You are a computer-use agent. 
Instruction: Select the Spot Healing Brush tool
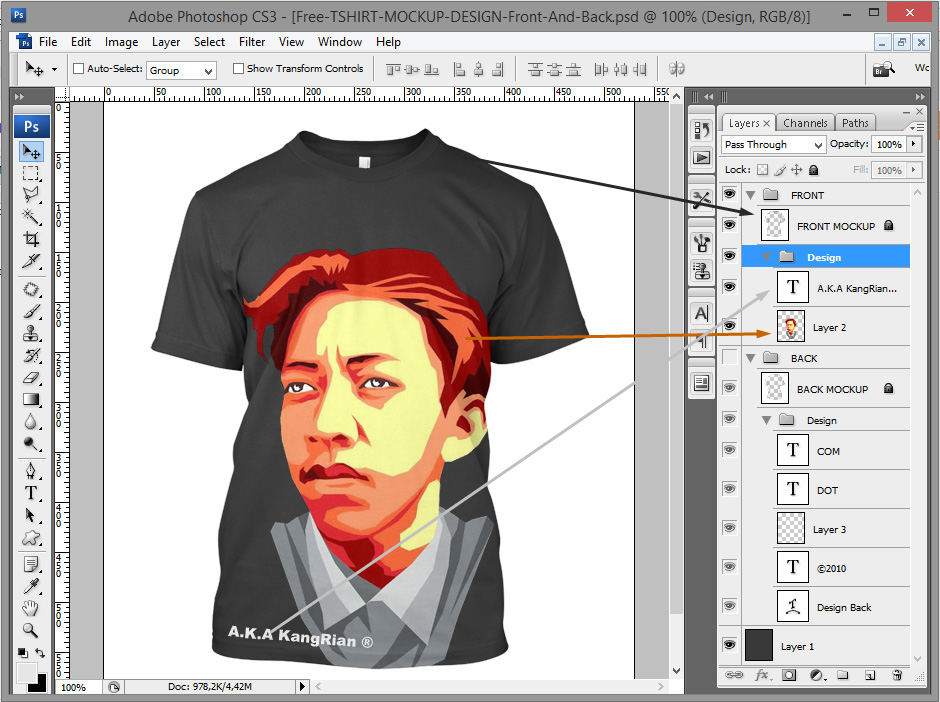[31, 290]
